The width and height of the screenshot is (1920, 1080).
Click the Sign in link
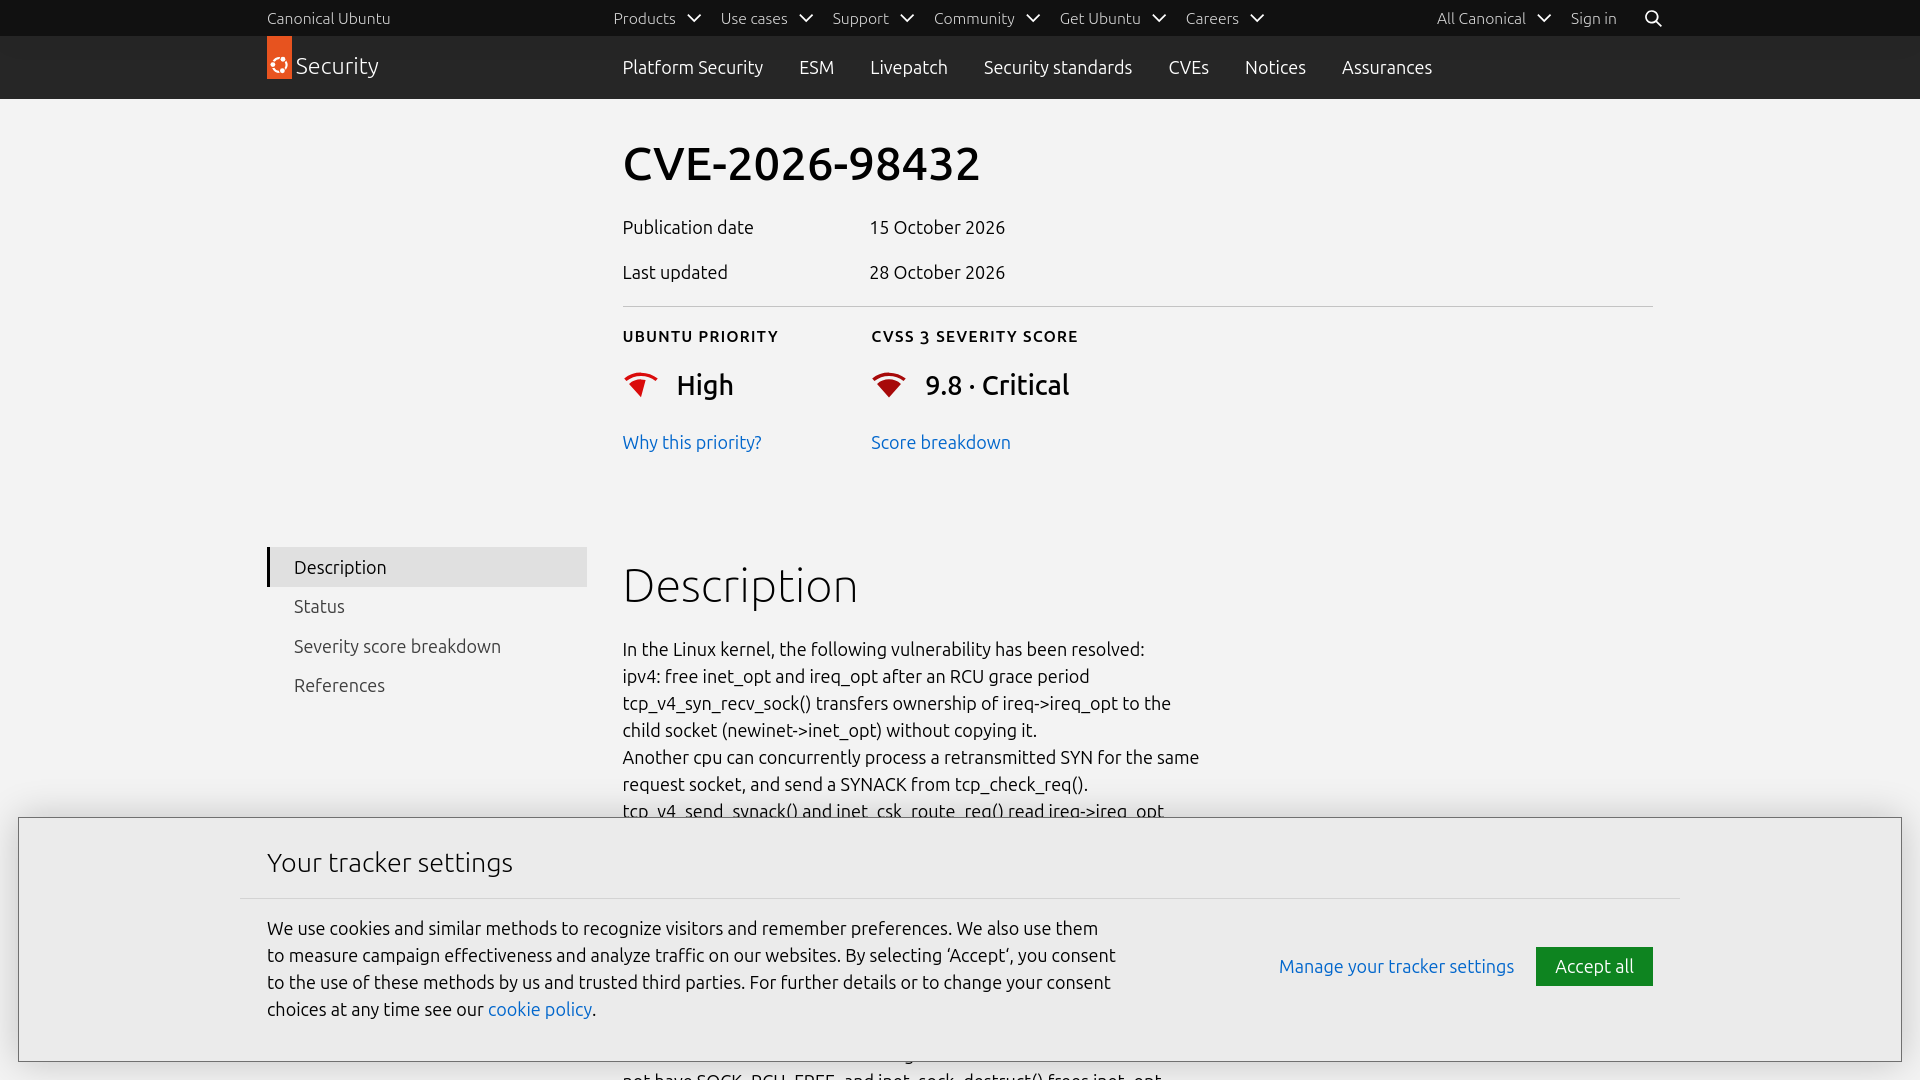(x=1593, y=18)
